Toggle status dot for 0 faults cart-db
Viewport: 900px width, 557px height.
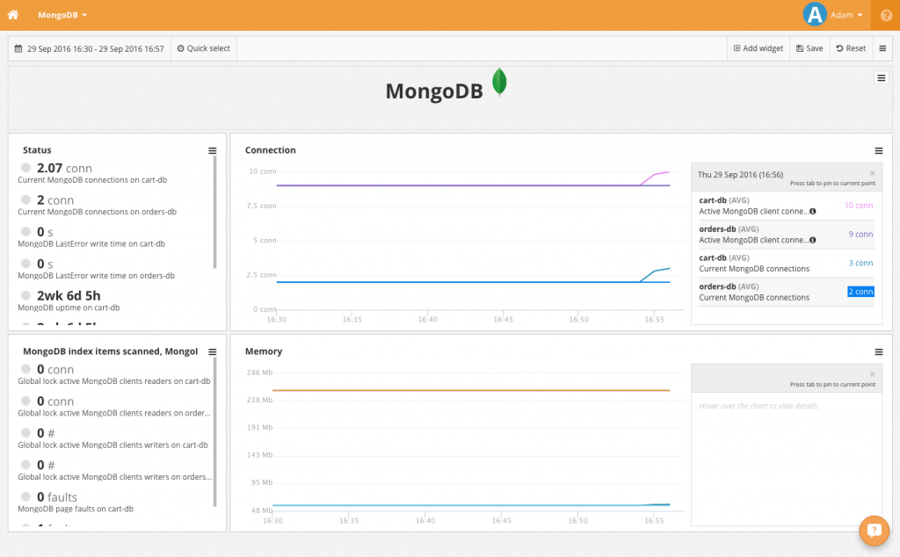[26, 496]
